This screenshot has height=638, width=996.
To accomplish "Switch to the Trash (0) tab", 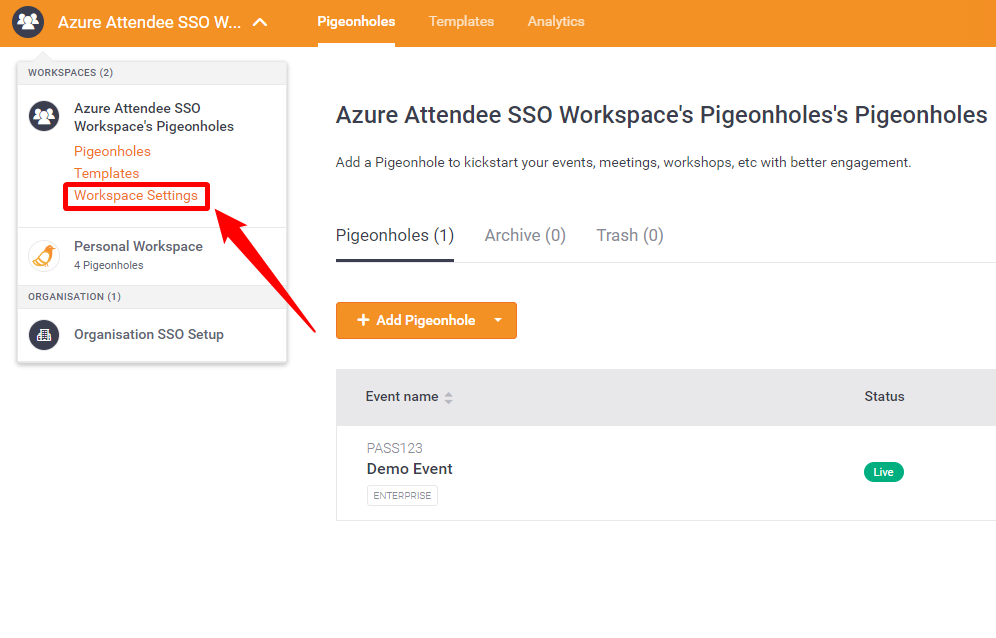I will click(x=629, y=236).
